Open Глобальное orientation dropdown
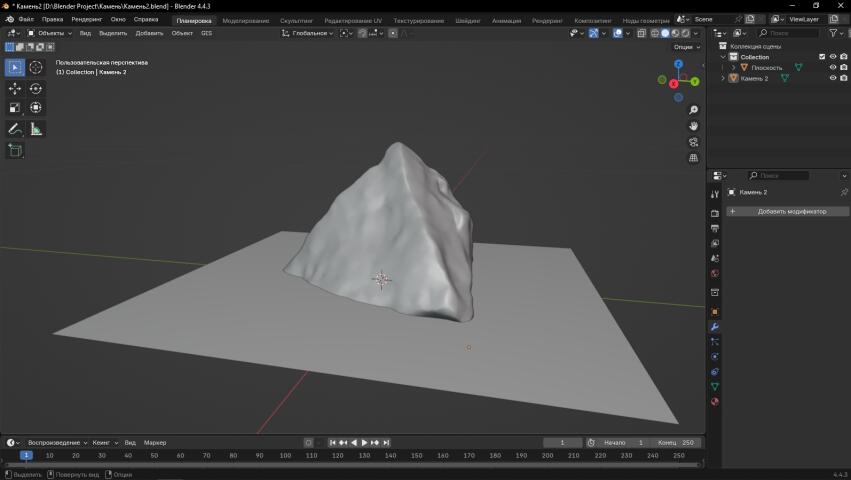 pos(307,33)
